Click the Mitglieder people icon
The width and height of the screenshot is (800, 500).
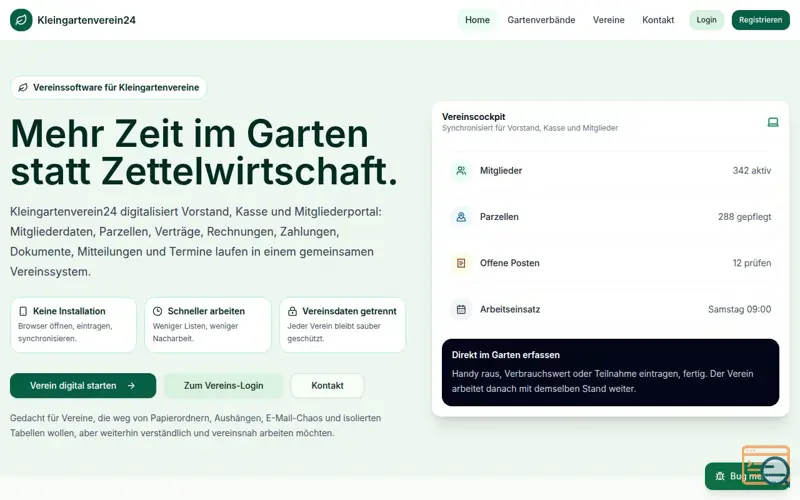click(x=461, y=170)
